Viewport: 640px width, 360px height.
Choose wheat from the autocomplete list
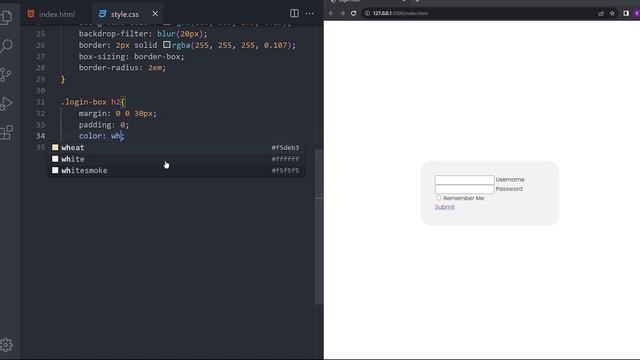(177, 147)
